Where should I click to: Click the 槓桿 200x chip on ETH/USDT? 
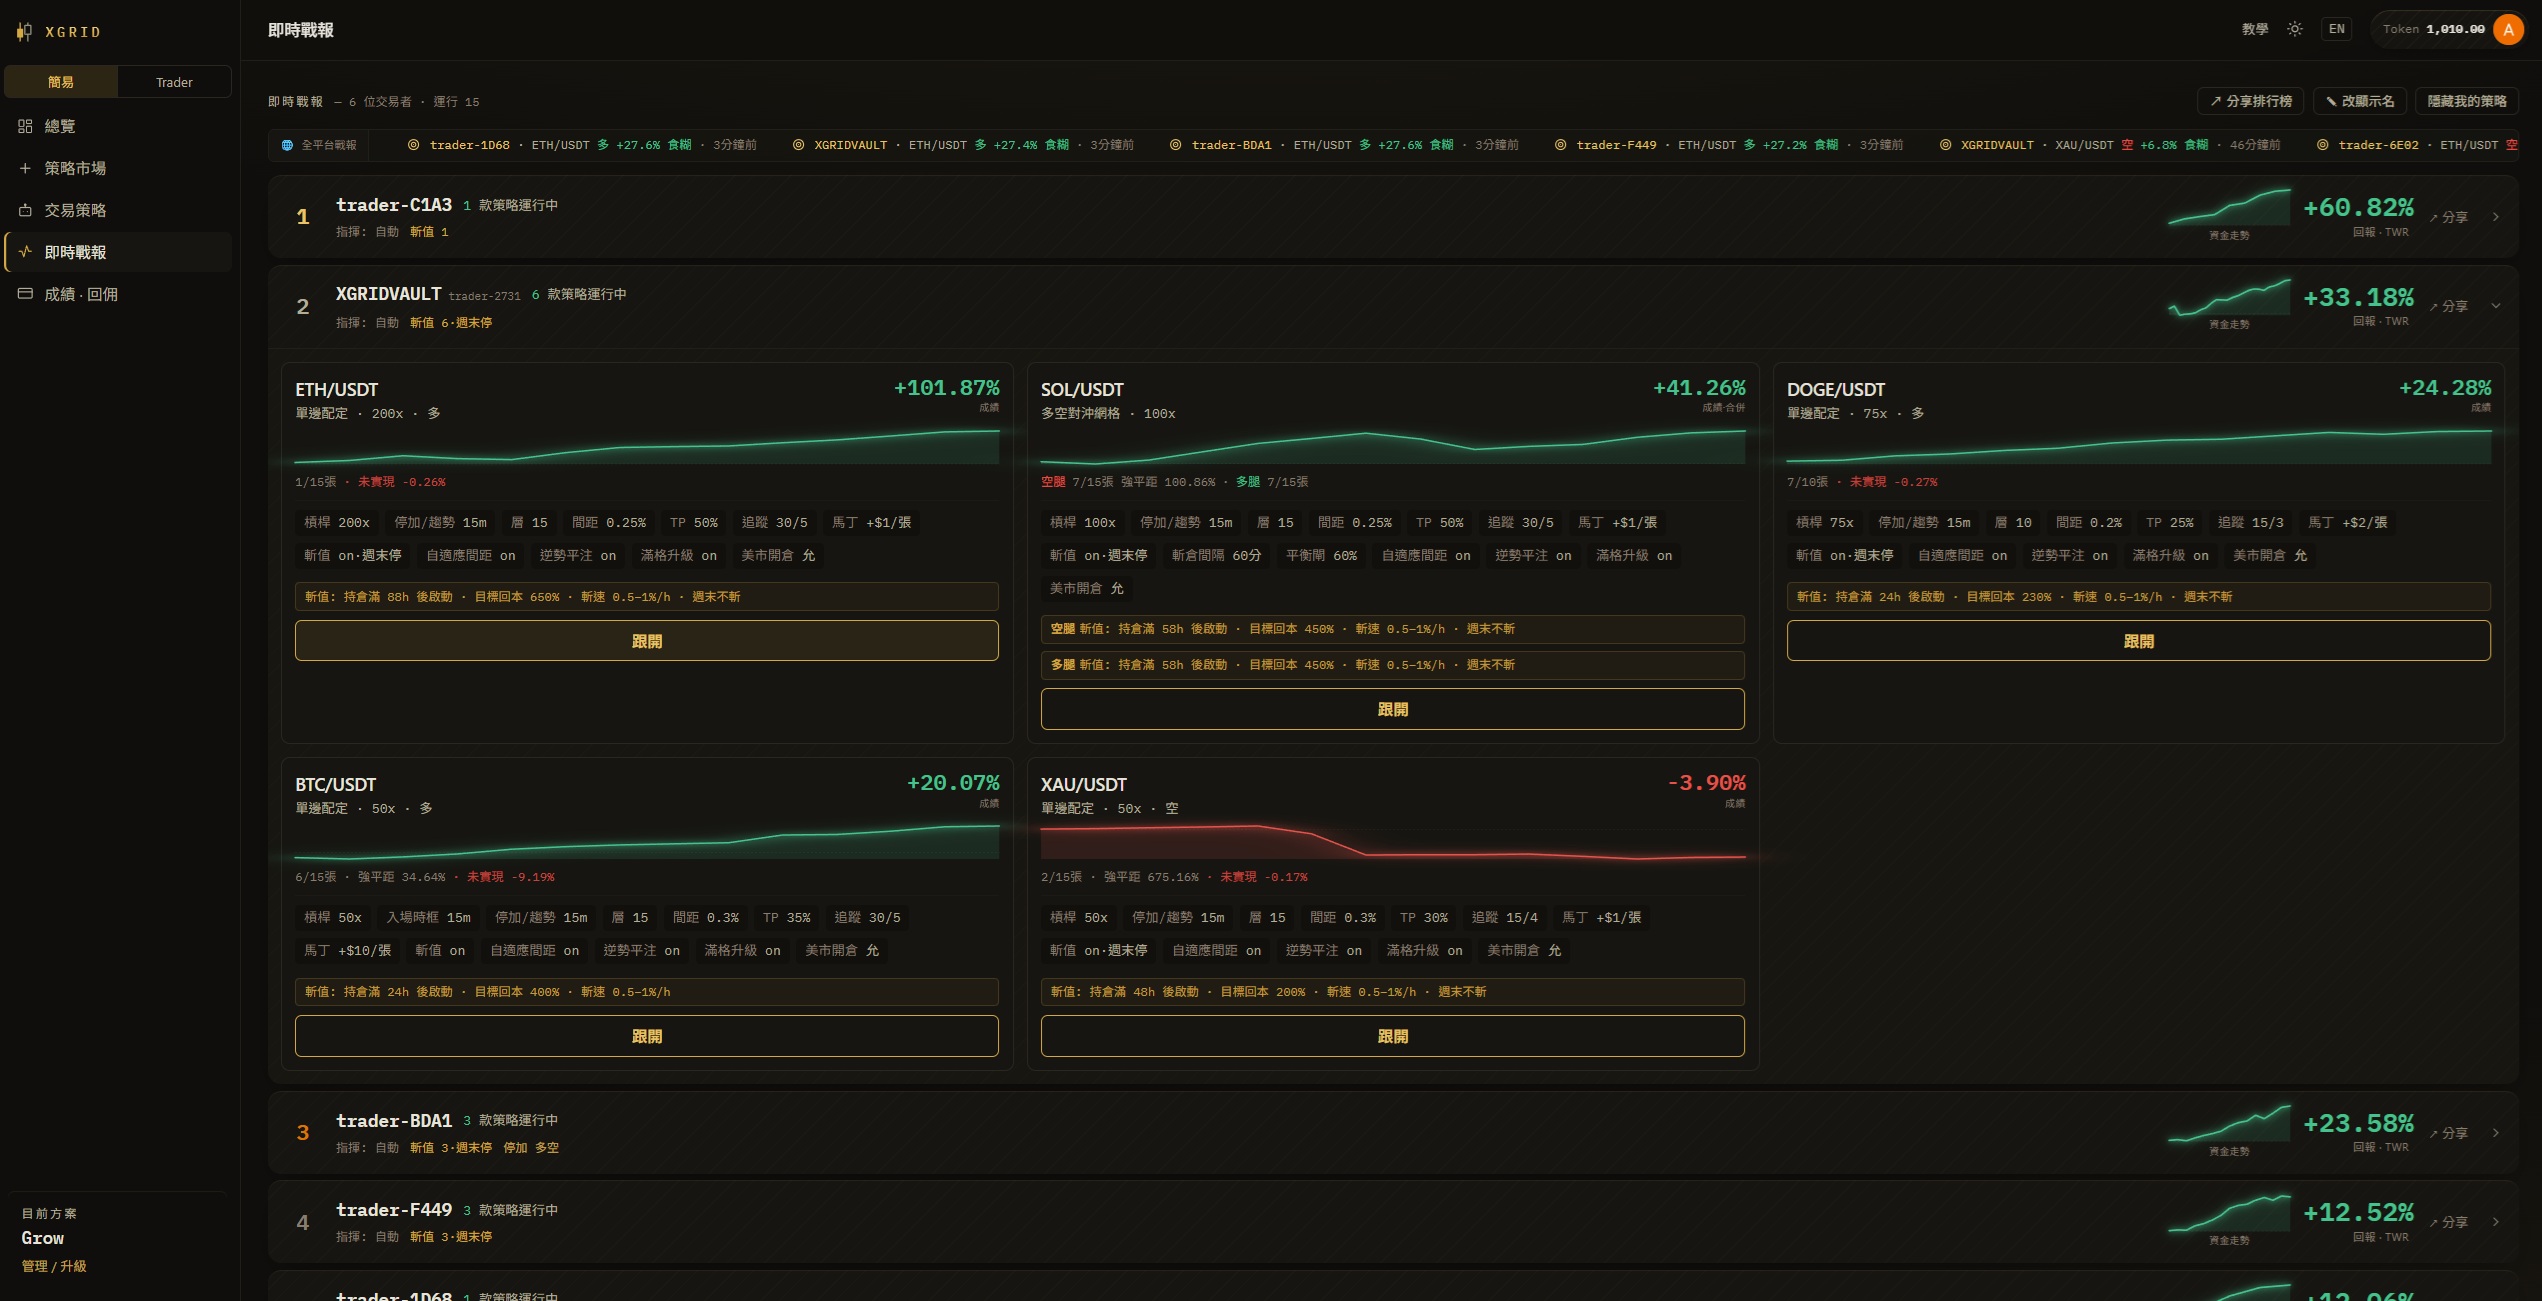point(337,523)
